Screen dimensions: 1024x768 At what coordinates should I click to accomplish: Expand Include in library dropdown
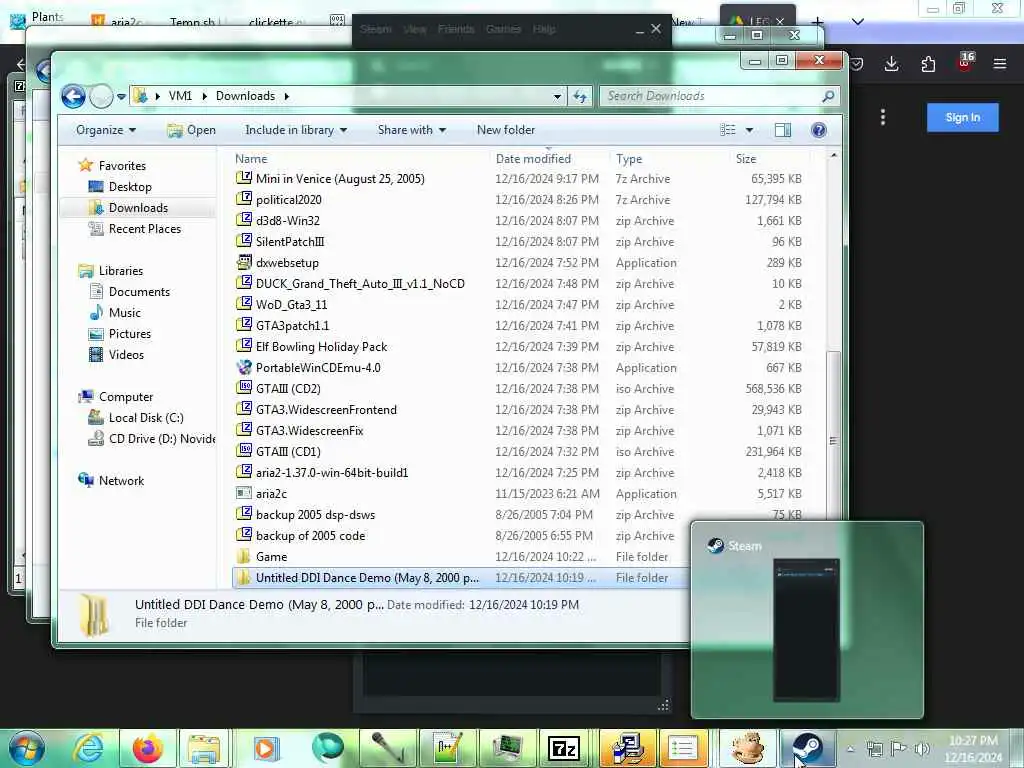(296, 130)
